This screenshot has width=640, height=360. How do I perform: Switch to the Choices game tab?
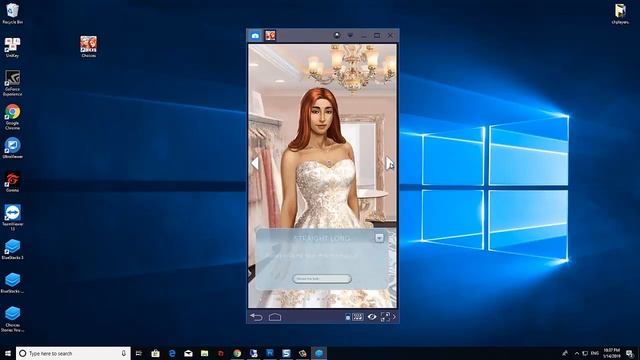270,36
